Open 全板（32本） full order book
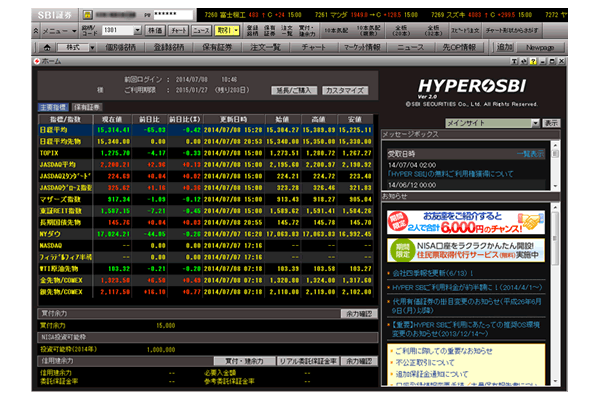The height and width of the screenshot is (400, 600). pyautogui.click(x=433, y=30)
